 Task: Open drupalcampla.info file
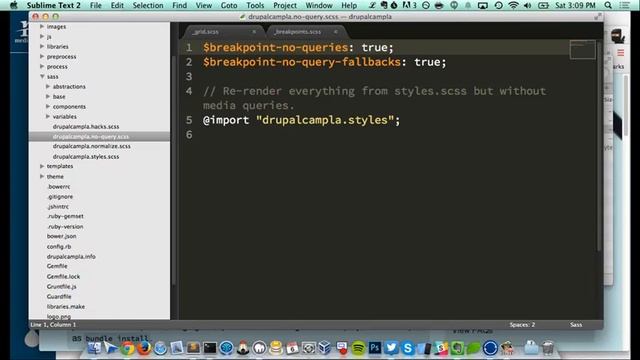click(x=71, y=257)
